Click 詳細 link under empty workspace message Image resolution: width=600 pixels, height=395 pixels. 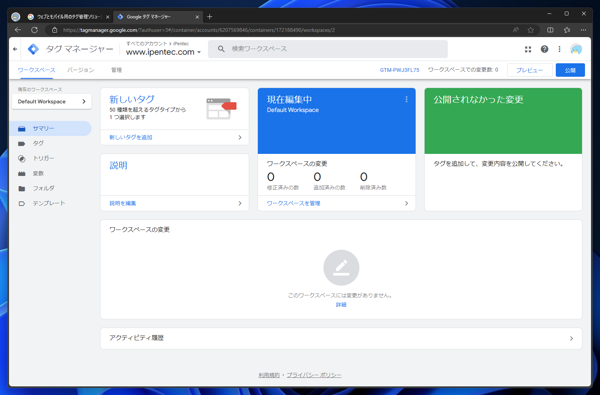pyautogui.click(x=341, y=305)
